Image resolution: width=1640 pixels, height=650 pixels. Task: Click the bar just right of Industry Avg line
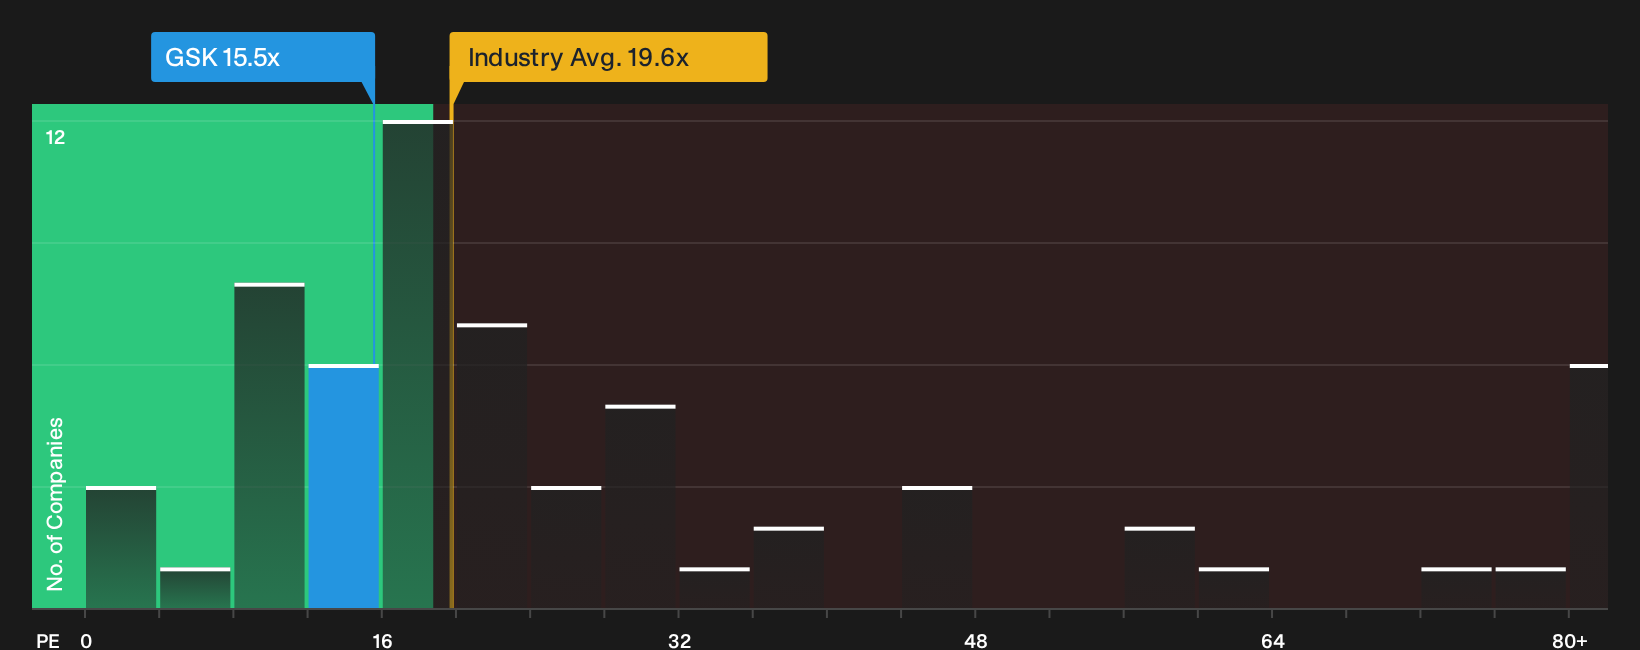click(x=492, y=466)
